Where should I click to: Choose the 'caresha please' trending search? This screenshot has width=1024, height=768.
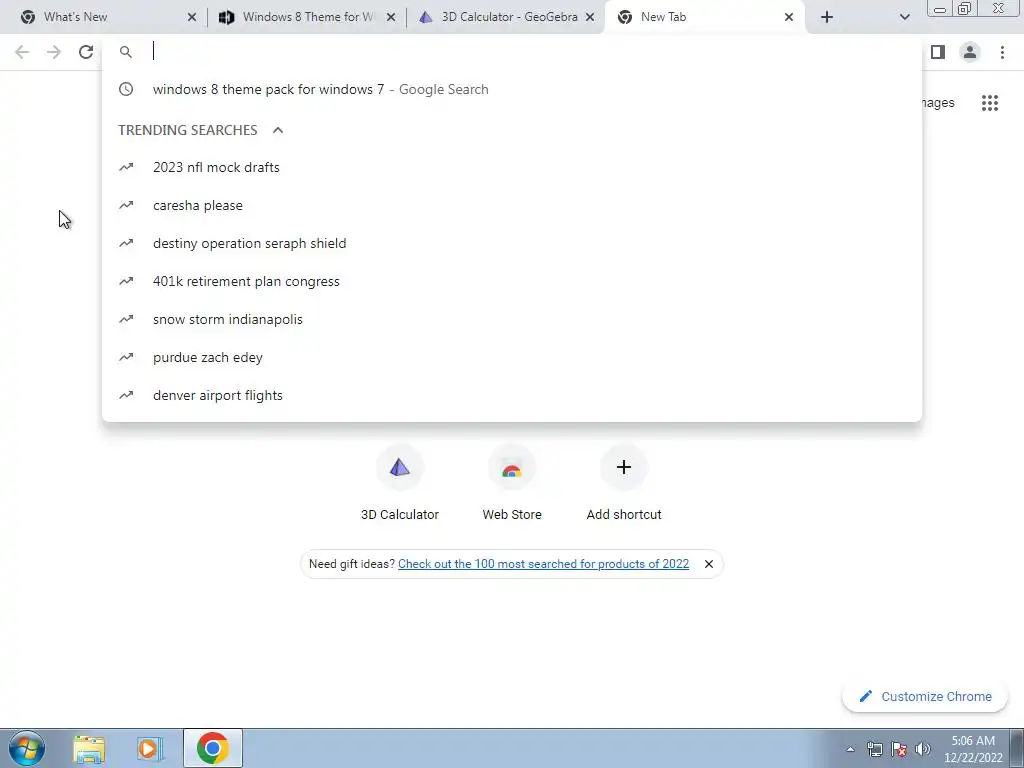(x=512, y=205)
